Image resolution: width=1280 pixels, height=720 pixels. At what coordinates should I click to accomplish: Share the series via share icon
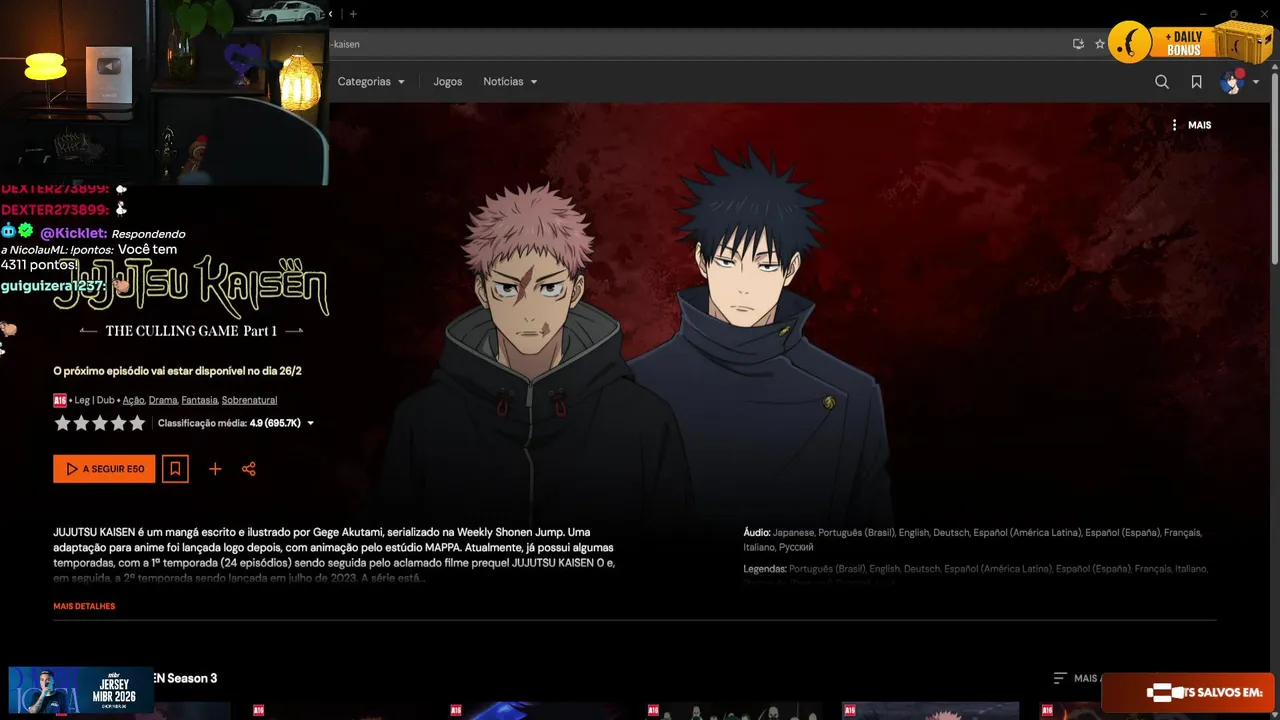coord(249,469)
